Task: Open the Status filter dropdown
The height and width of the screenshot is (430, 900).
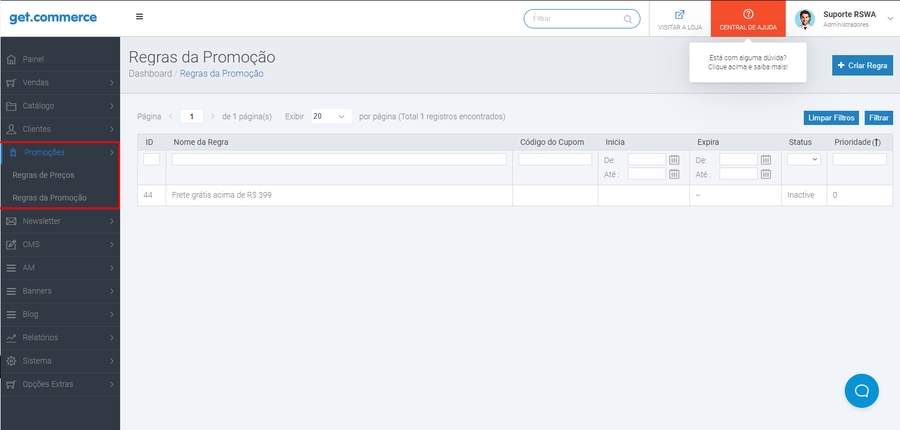Action: click(x=802, y=159)
